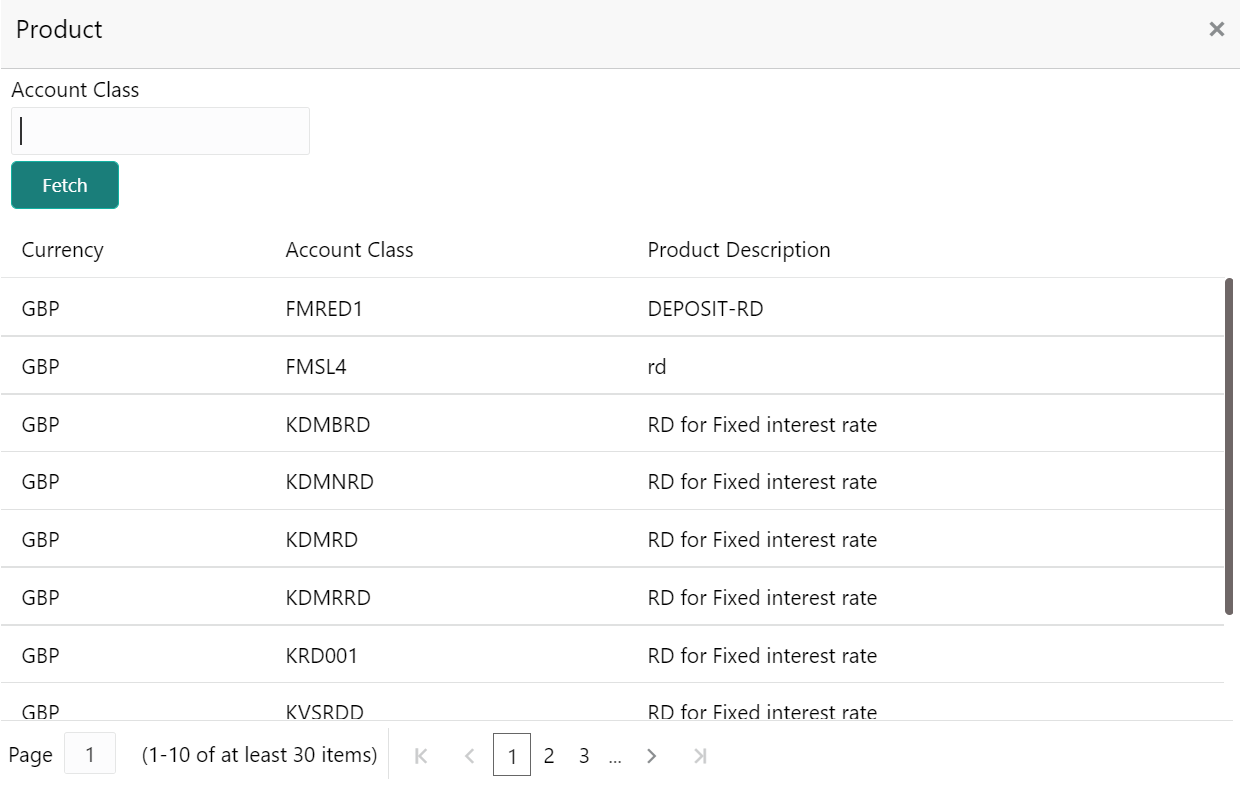Pick the KDMBRD account class row
The image size is (1240, 790).
328,425
